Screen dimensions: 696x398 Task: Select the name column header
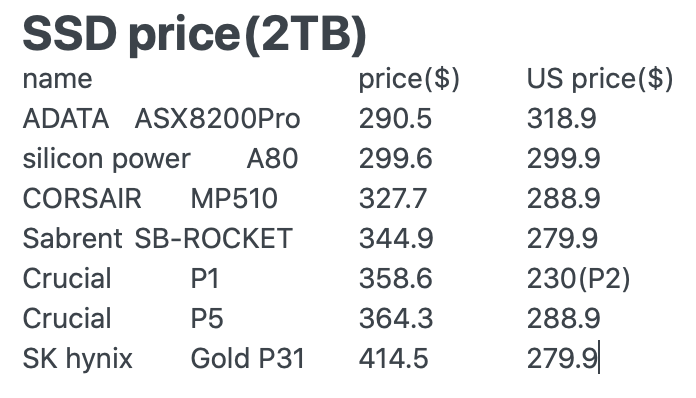pos(58,79)
